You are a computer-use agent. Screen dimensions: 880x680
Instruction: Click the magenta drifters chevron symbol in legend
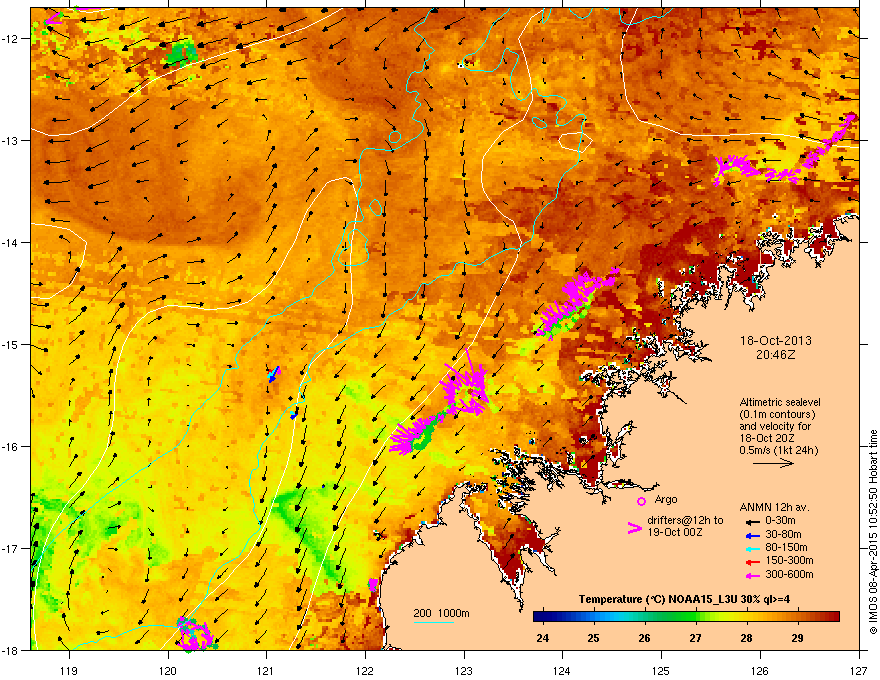(x=634, y=528)
